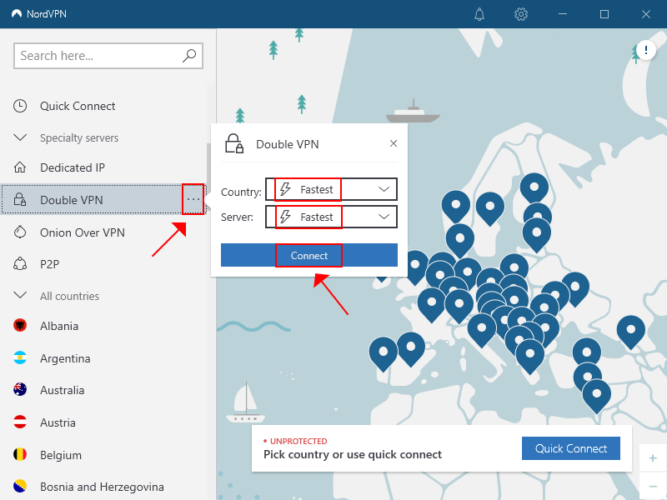Select Argentina in country list
The width and height of the screenshot is (667, 500).
tap(65, 358)
